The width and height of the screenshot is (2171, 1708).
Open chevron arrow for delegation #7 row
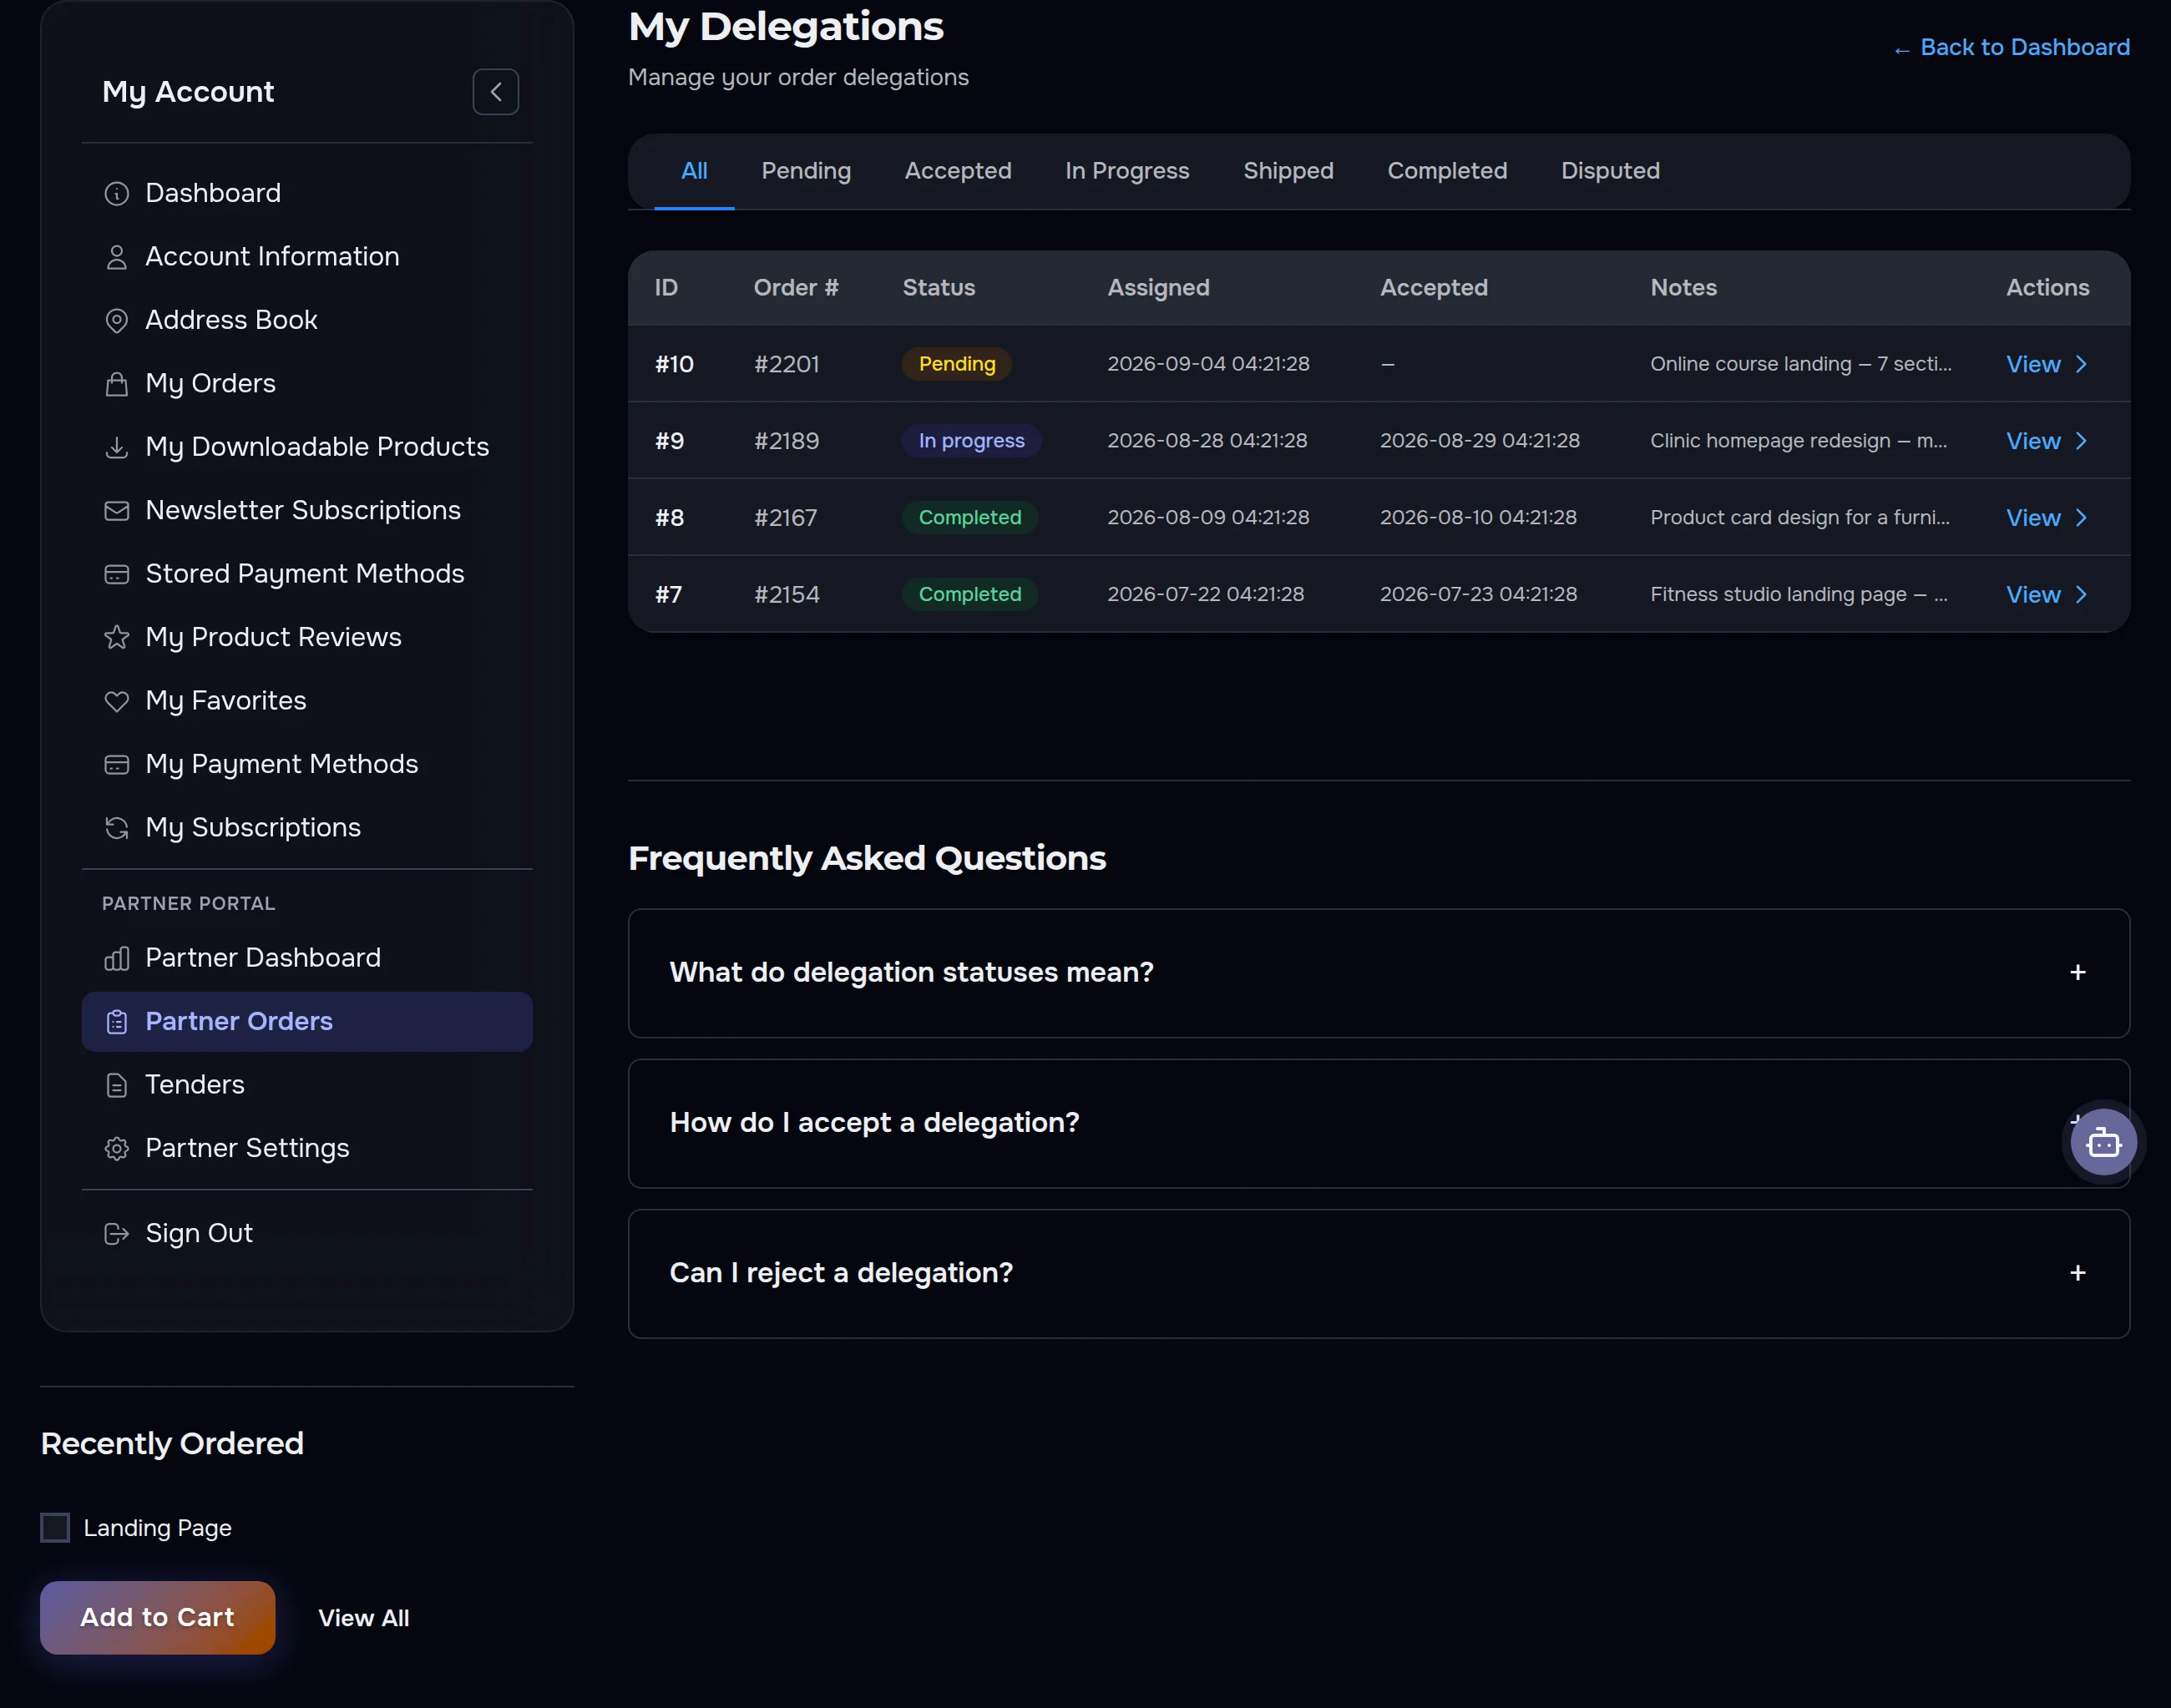click(x=2081, y=595)
